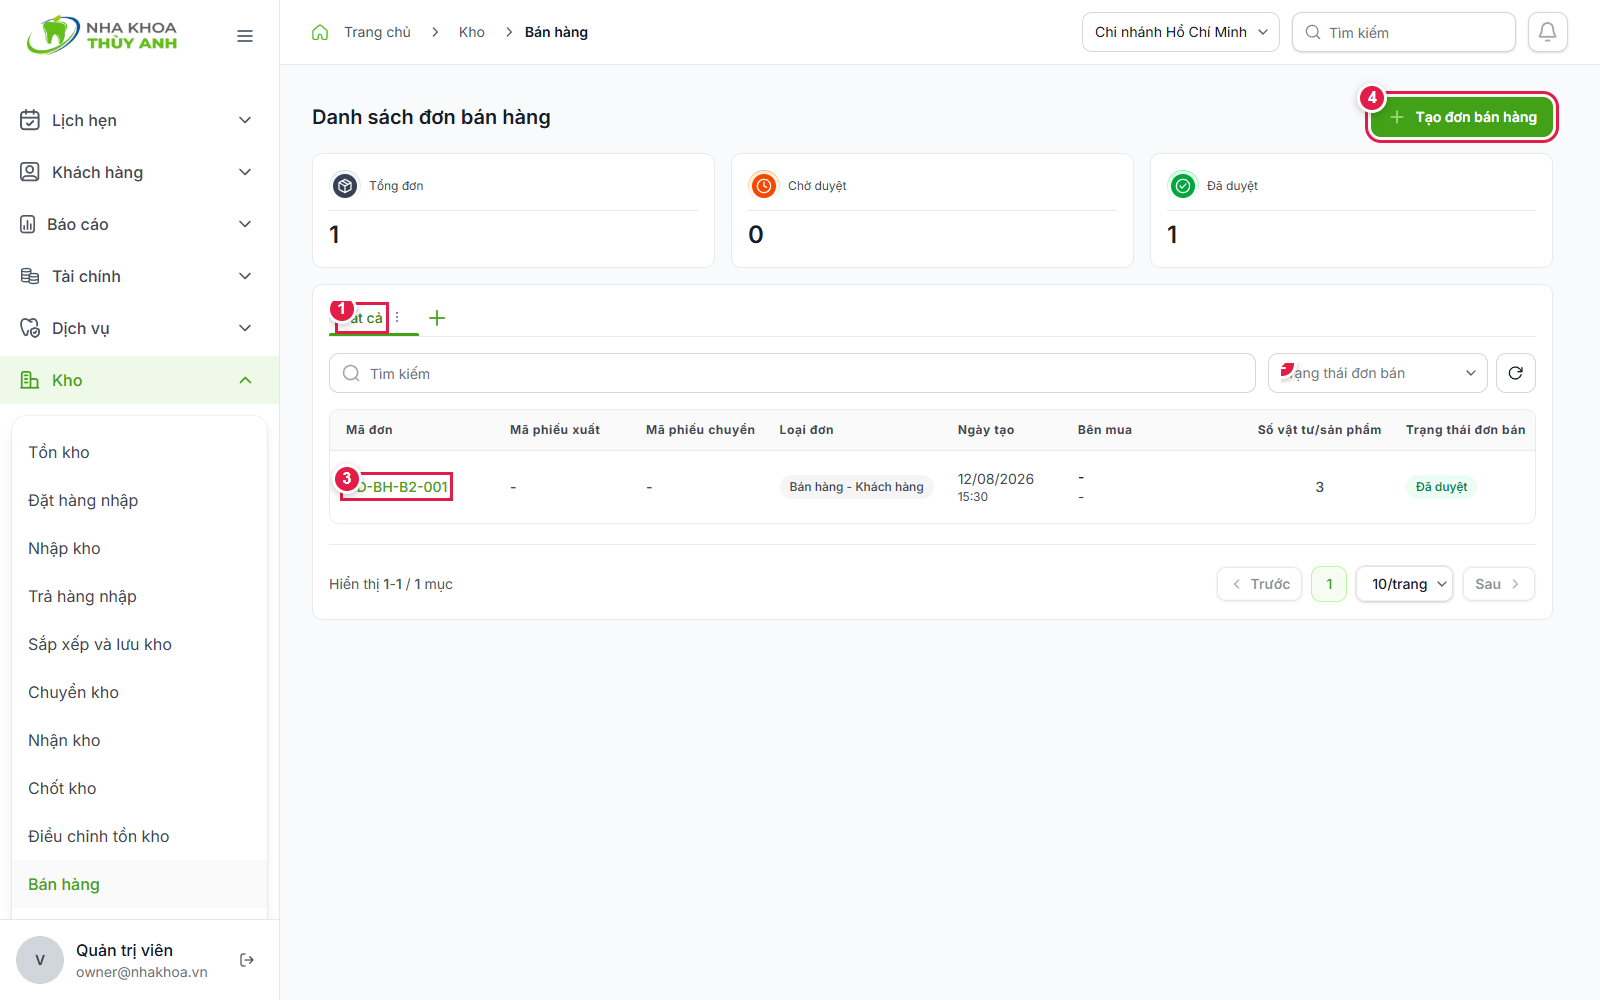Open the notification bell

1547,32
